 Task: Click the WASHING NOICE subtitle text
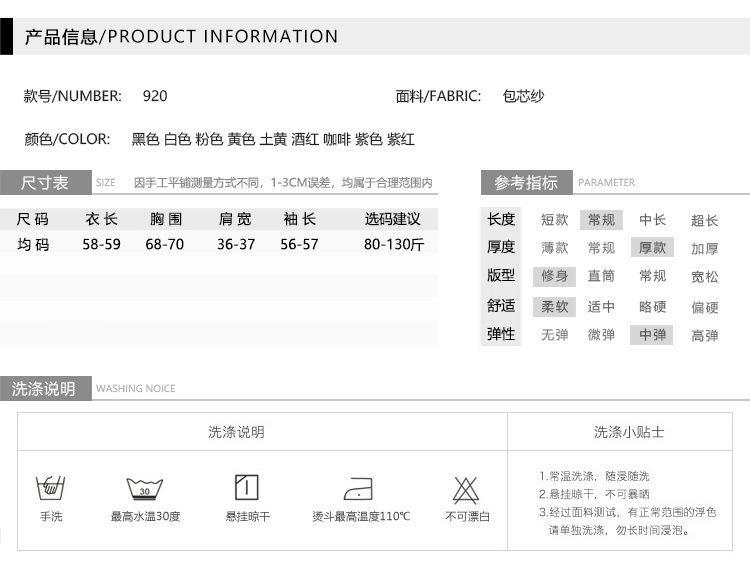point(135,388)
